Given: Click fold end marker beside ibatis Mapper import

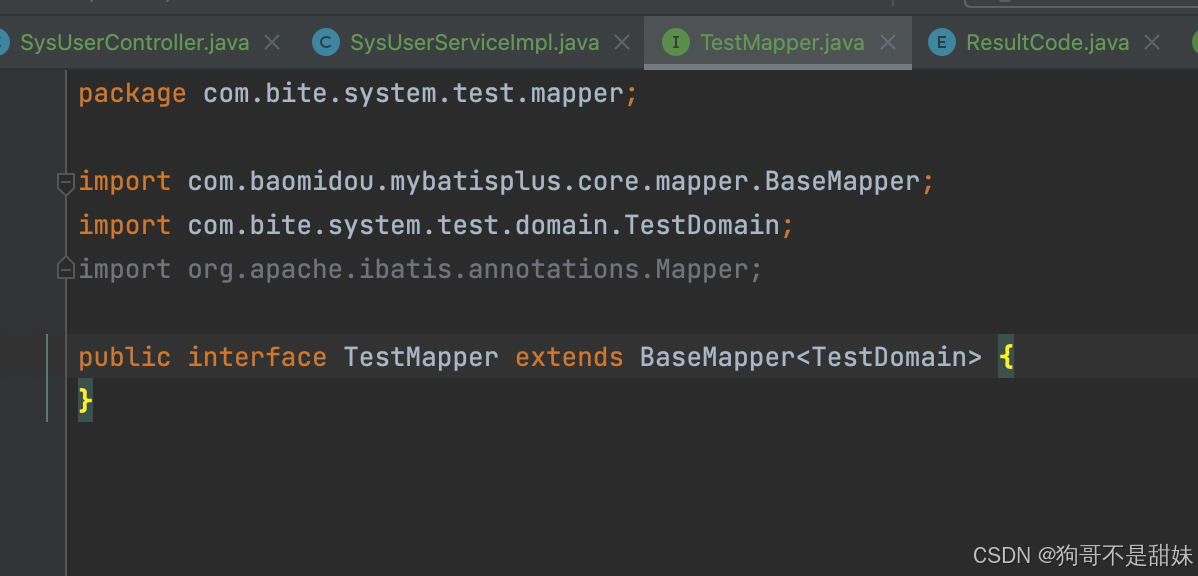Looking at the screenshot, I should pyautogui.click(x=66, y=269).
